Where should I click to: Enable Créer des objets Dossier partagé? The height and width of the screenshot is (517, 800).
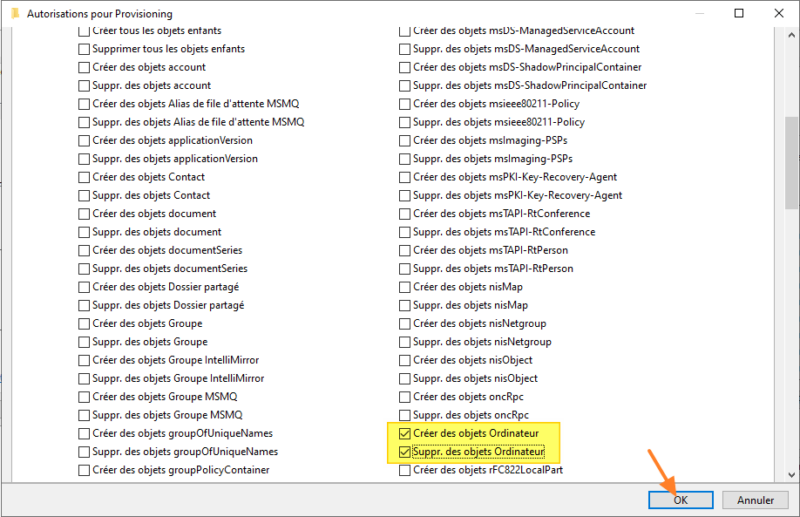point(84,287)
